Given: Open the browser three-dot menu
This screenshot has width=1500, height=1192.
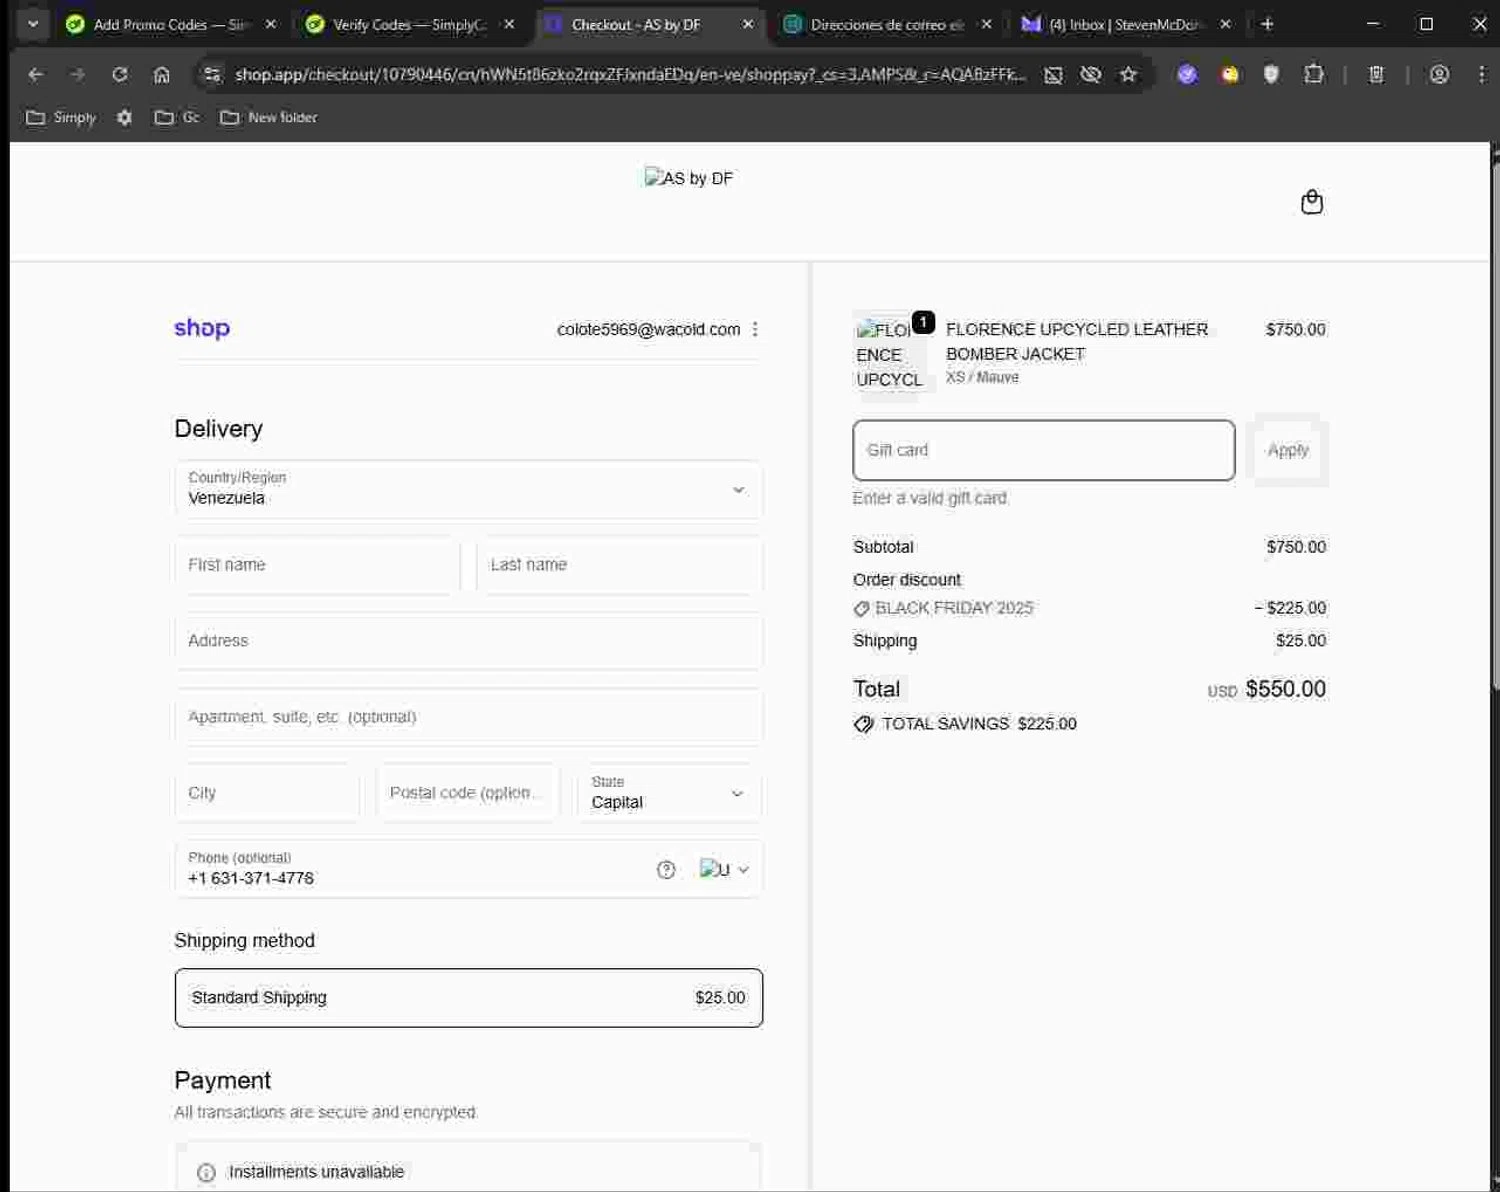Looking at the screenshot, I should point(1481,74).
